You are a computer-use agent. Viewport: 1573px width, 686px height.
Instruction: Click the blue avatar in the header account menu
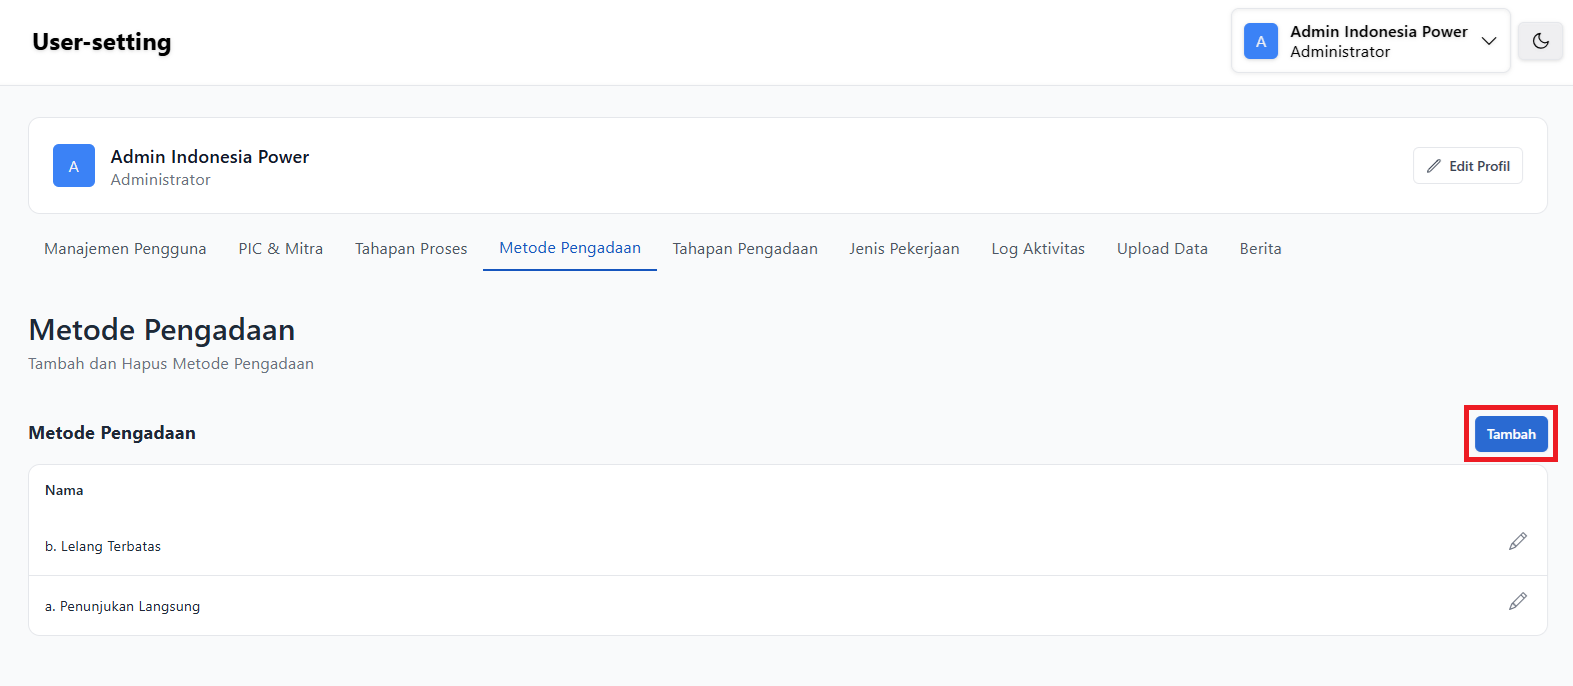(x=1260, y=41)
